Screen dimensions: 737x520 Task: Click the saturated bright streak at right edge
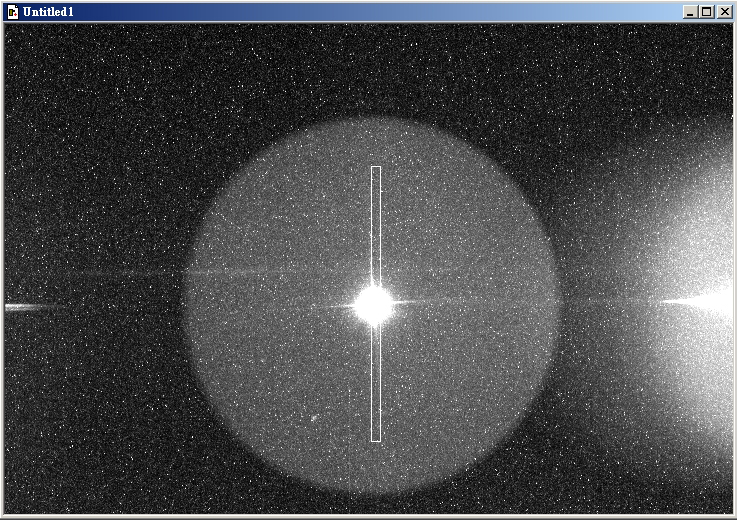705,300
